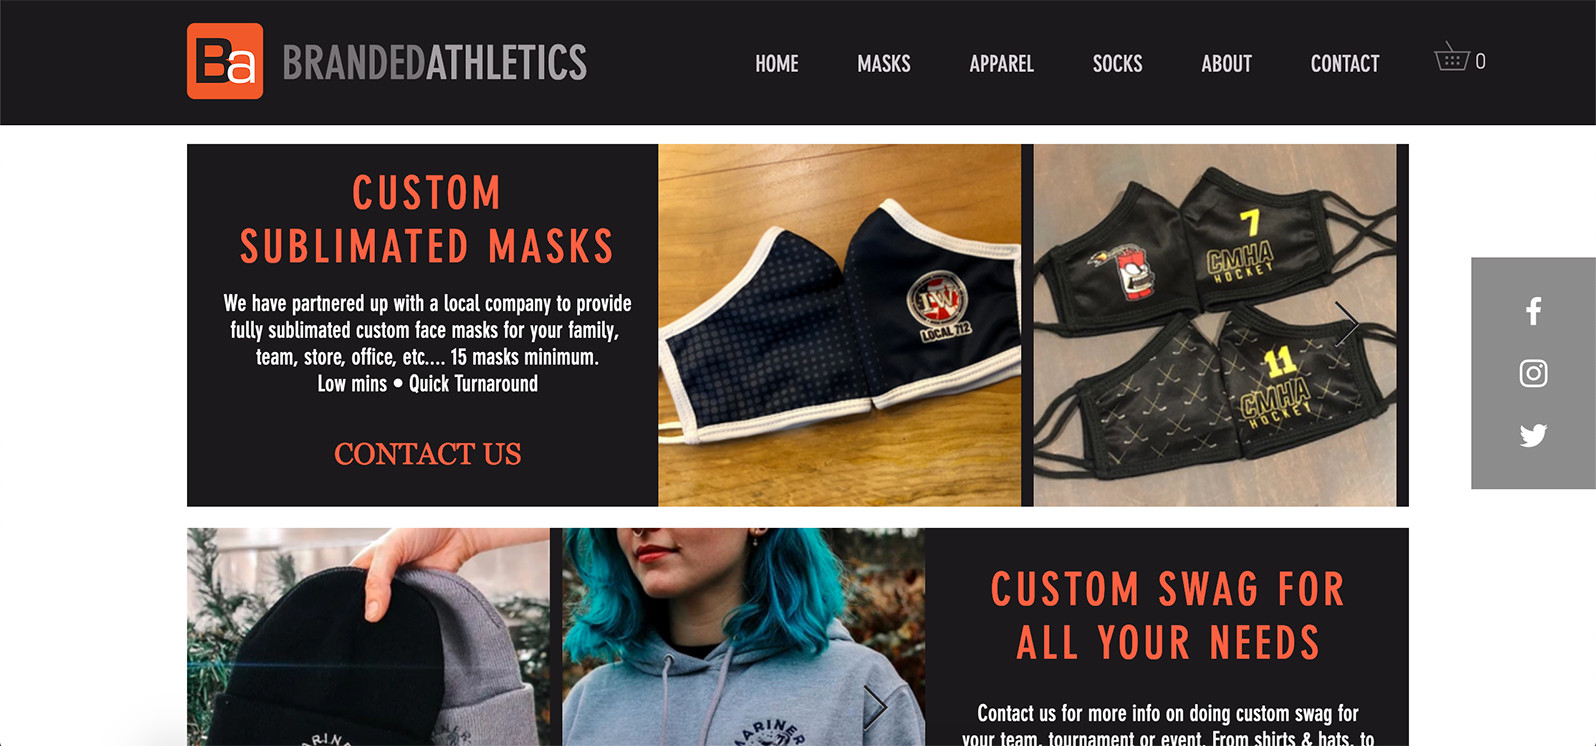Screen dimensions: 1596x746
Task: Open the Facebook social icon
Action: 1533,311
